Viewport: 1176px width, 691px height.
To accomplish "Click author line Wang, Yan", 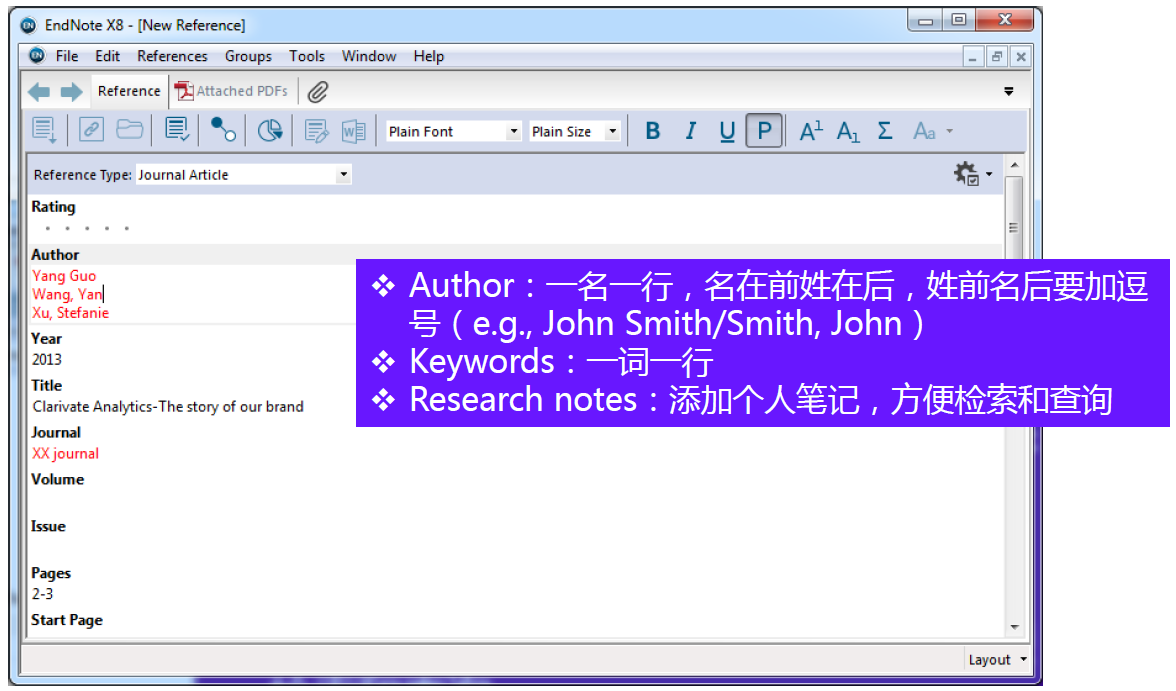I will pos(68,294).
